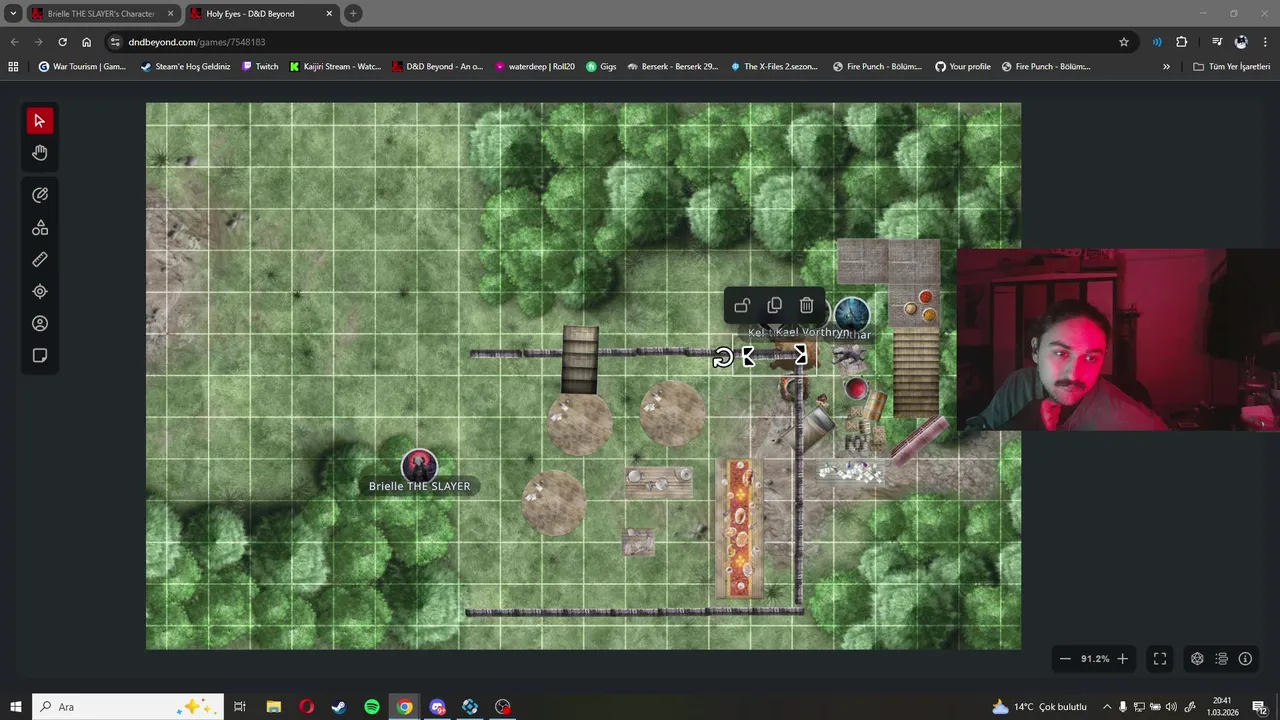The image size is (1280, 720).
Task: Select the pointer tool in the map toolbar
Action: click(40, 121)
